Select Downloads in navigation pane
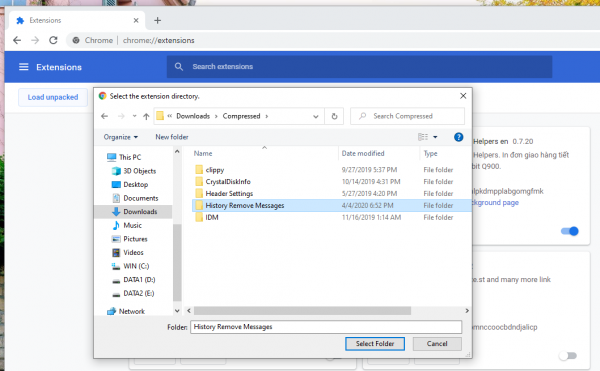Screen dimensions: 600x371 [133, 212]
